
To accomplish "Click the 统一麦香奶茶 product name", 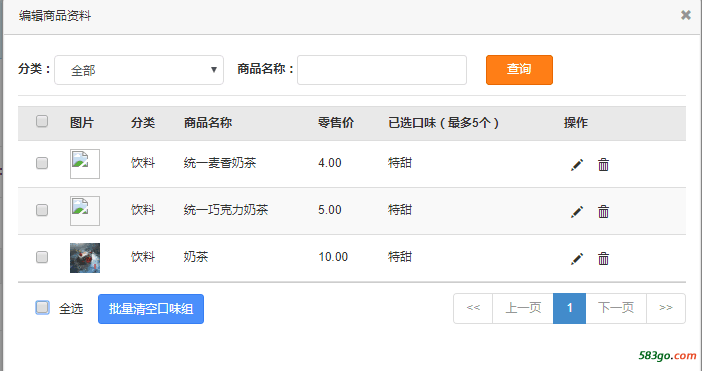I will 220,163.
